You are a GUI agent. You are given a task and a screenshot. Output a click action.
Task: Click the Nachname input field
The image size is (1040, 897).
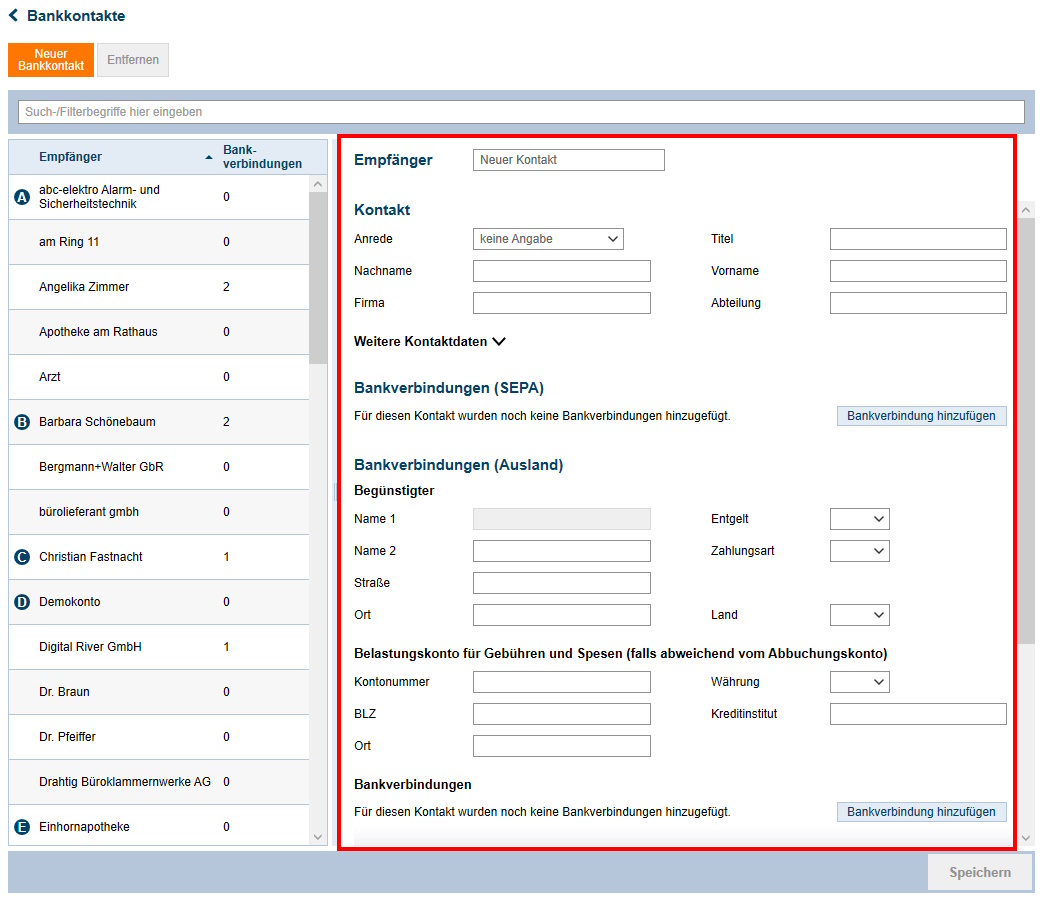[562, 271]
